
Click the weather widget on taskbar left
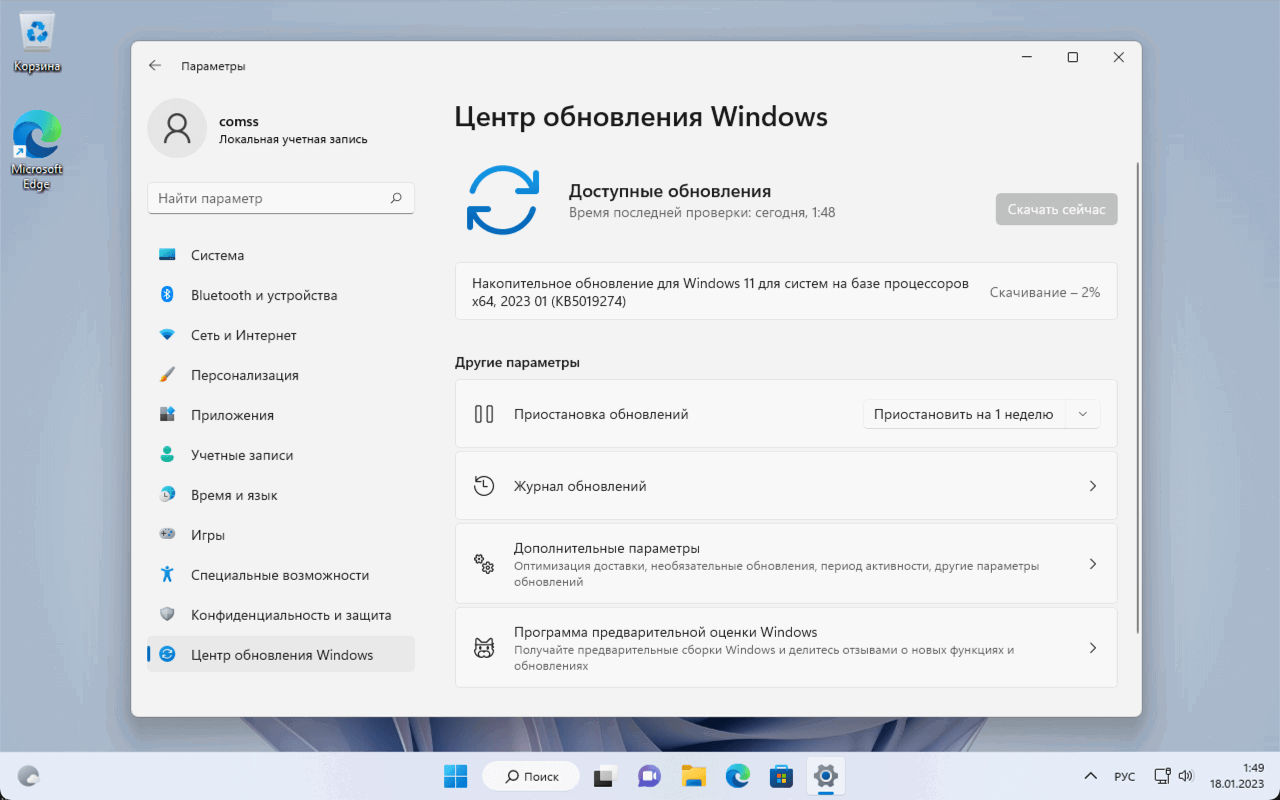tap(29, 776)
